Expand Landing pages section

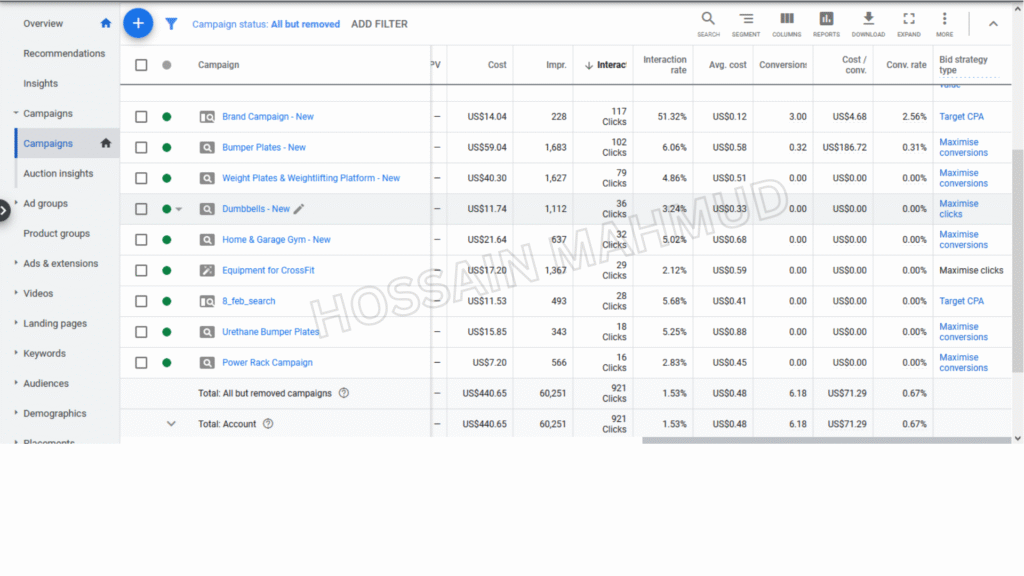point(16,323)
